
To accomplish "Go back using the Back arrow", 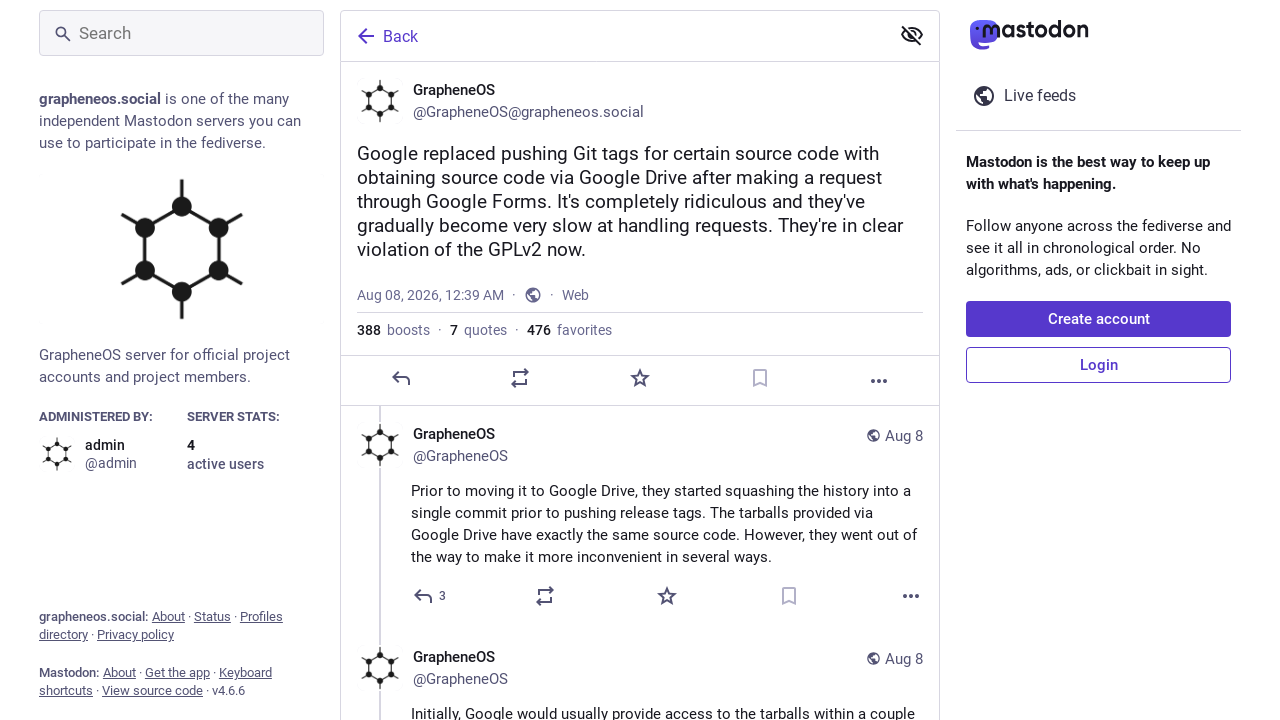I will tap(388, 36).
